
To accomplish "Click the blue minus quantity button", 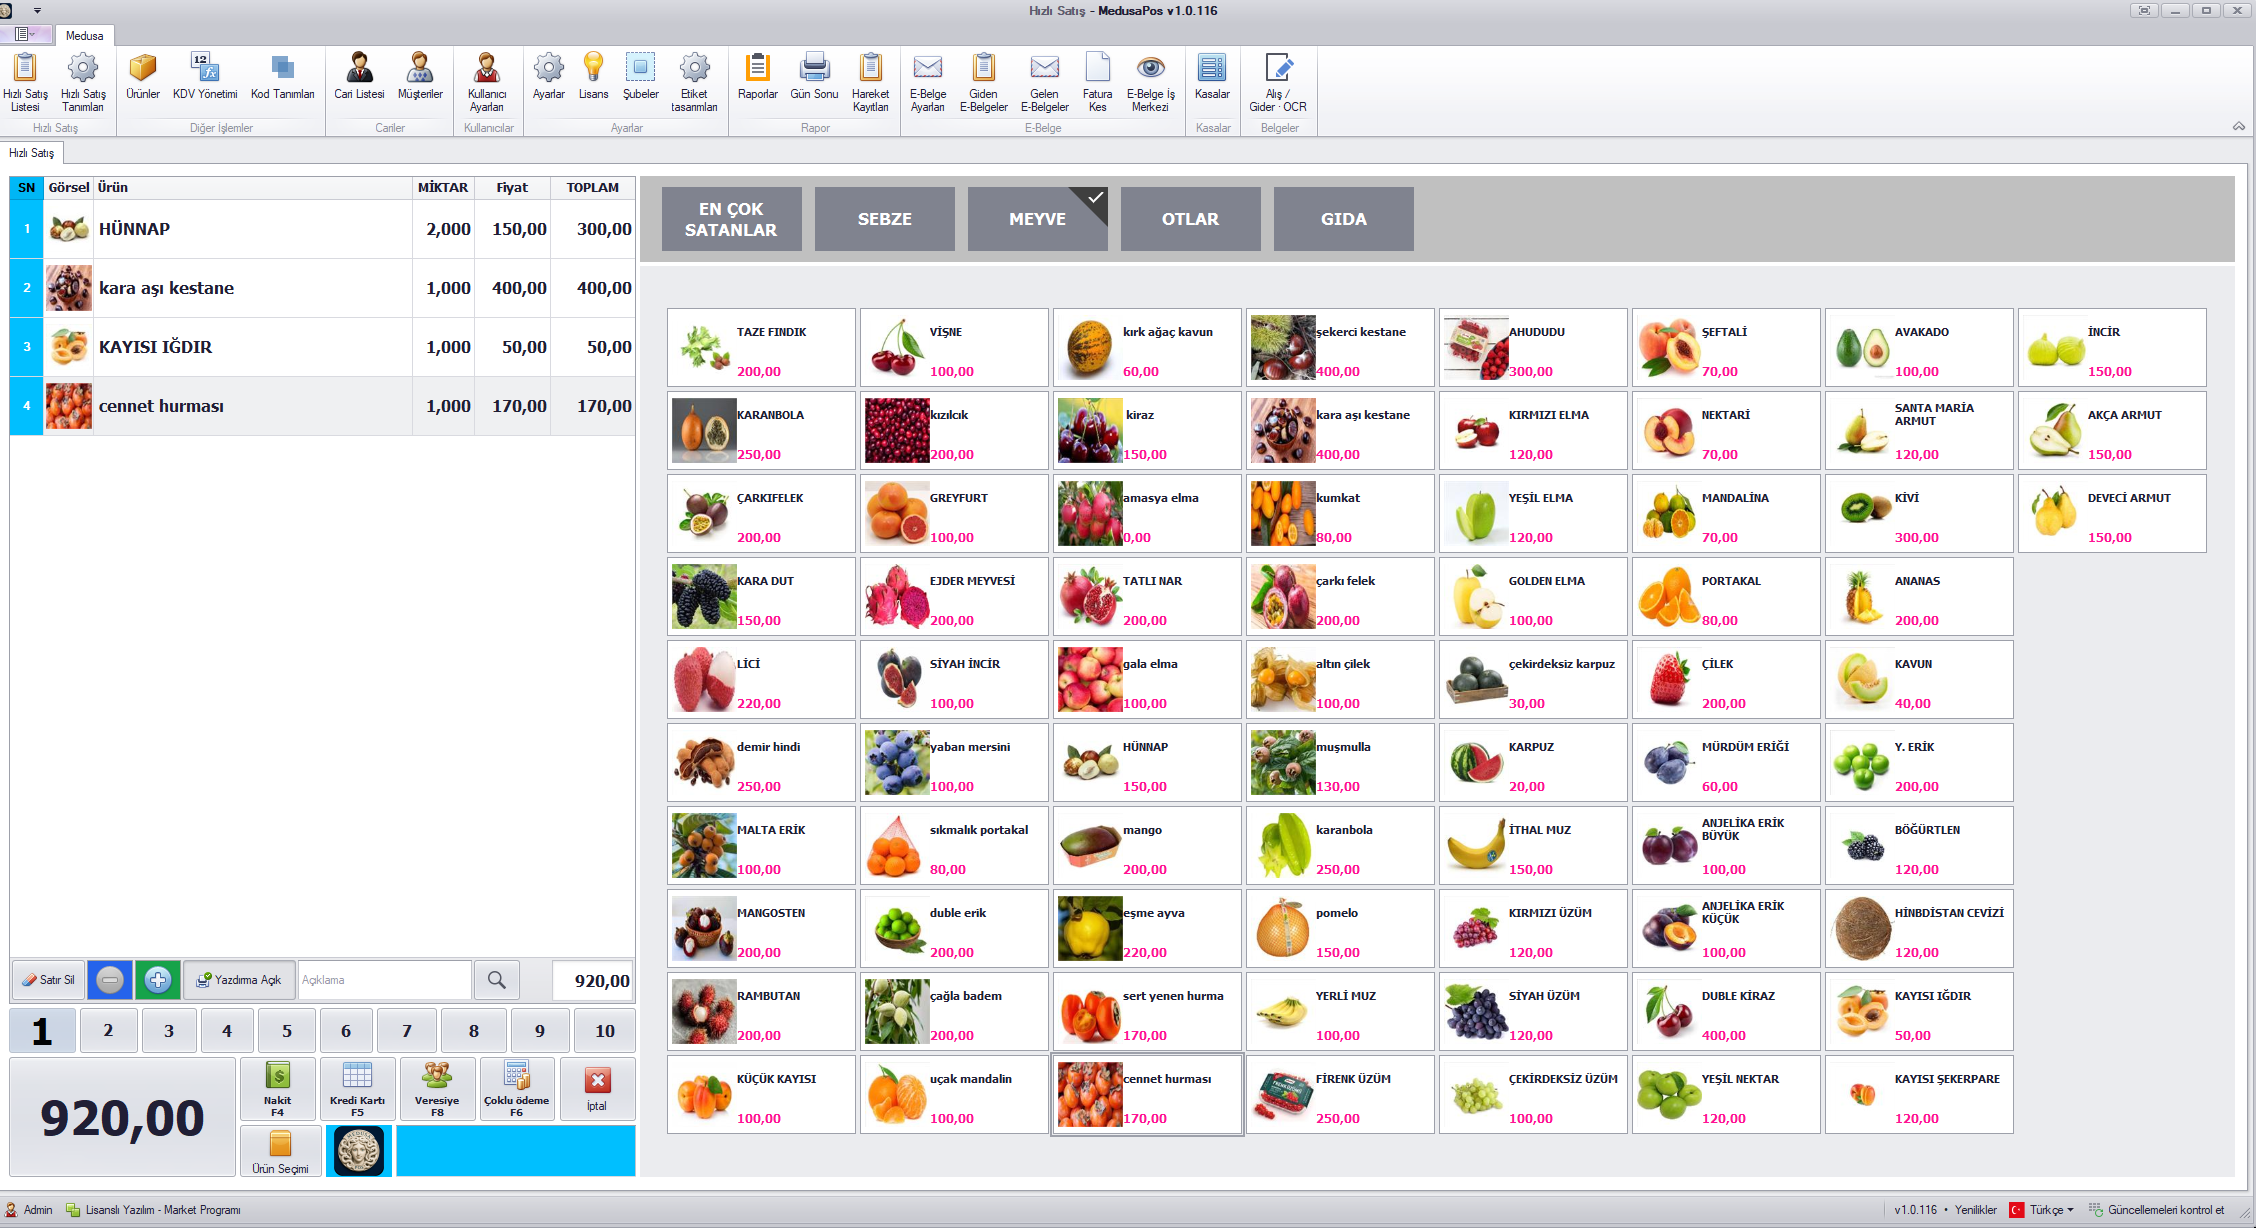I will 110,980.
